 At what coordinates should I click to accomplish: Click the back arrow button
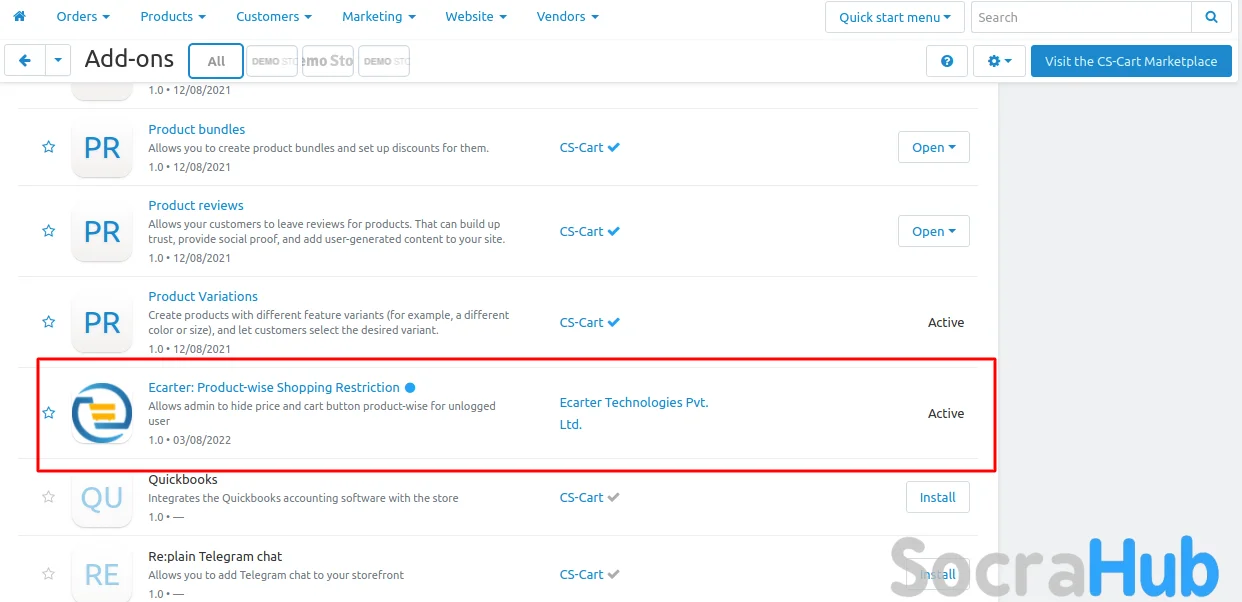(25, 61)
